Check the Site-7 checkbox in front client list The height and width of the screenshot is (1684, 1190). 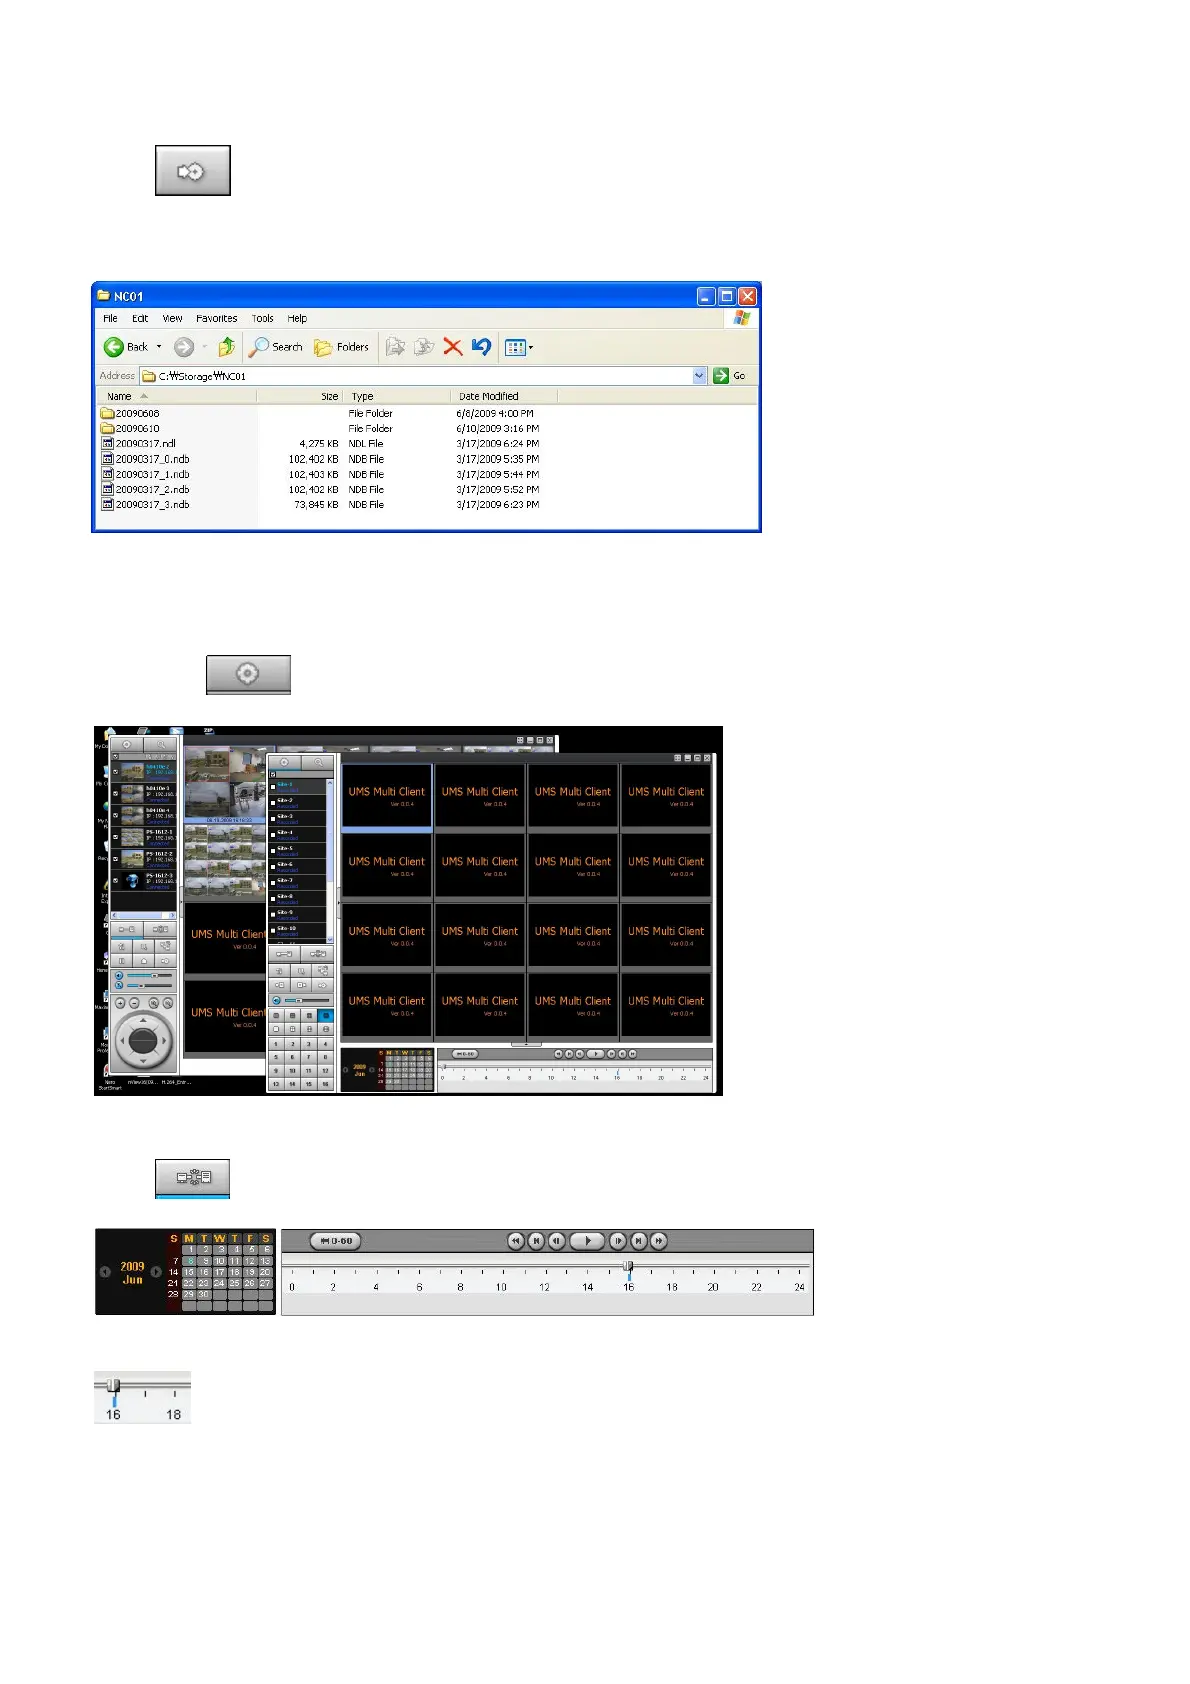(x=273, y=883)
